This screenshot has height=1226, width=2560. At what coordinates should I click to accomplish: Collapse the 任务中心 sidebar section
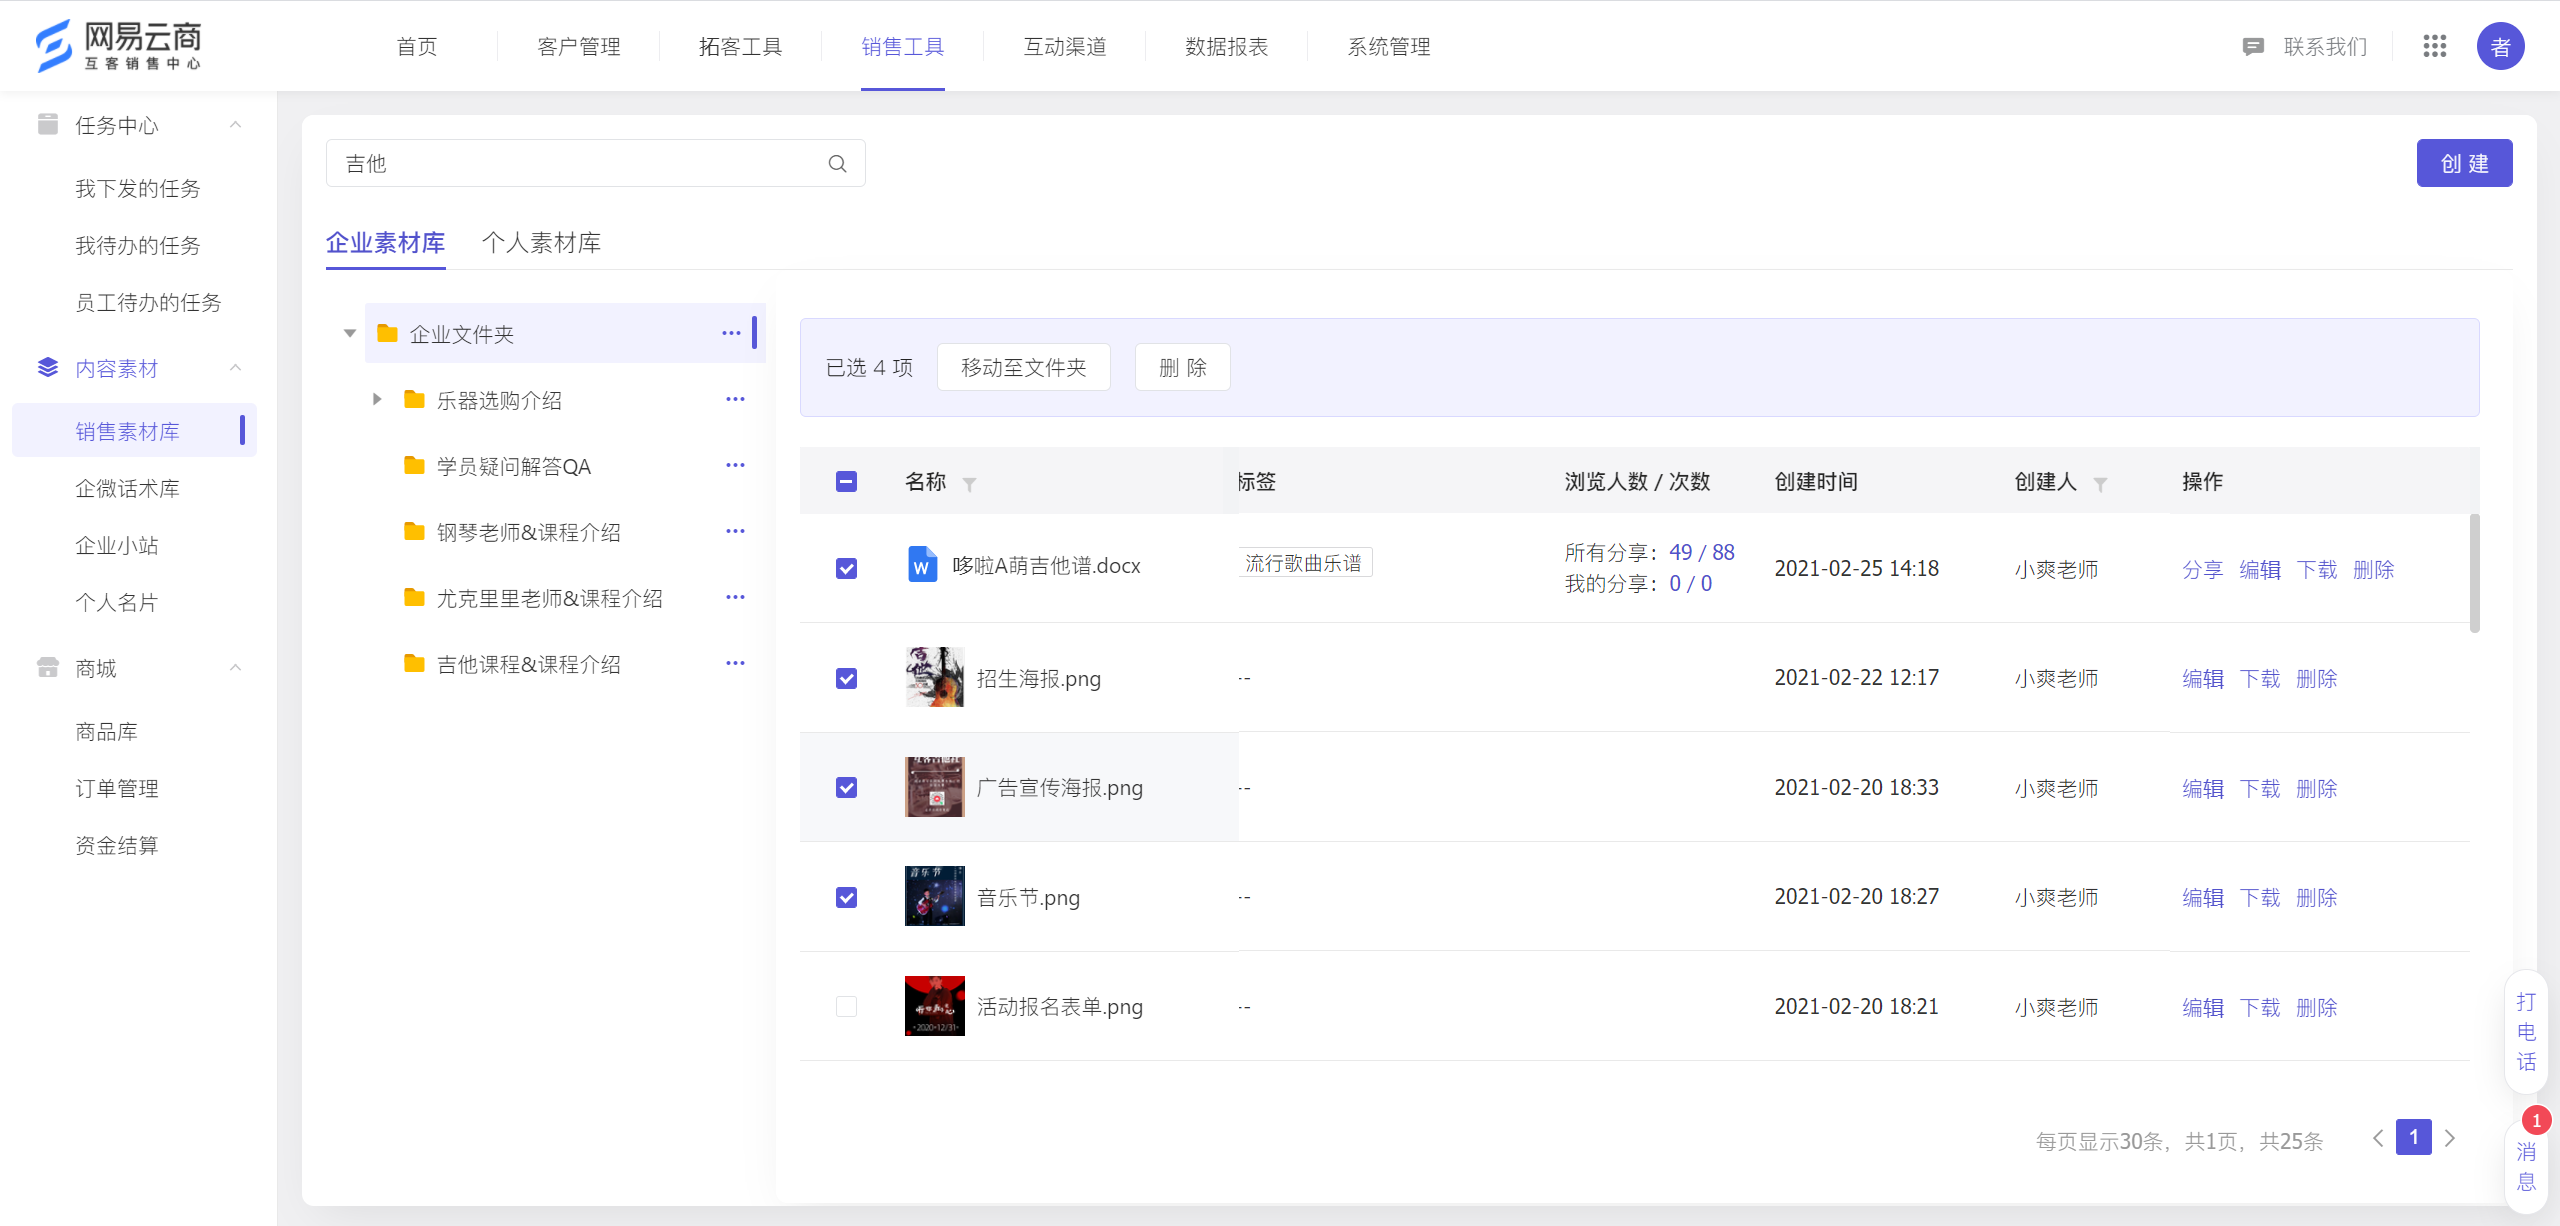[236, 124]
